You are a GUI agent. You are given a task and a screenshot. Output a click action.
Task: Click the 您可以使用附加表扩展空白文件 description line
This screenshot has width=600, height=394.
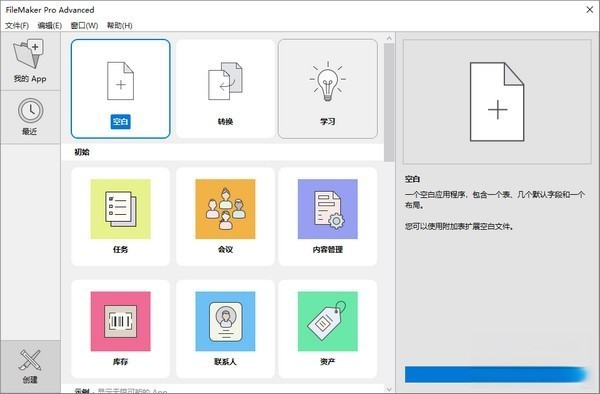(x=459, y=226)
